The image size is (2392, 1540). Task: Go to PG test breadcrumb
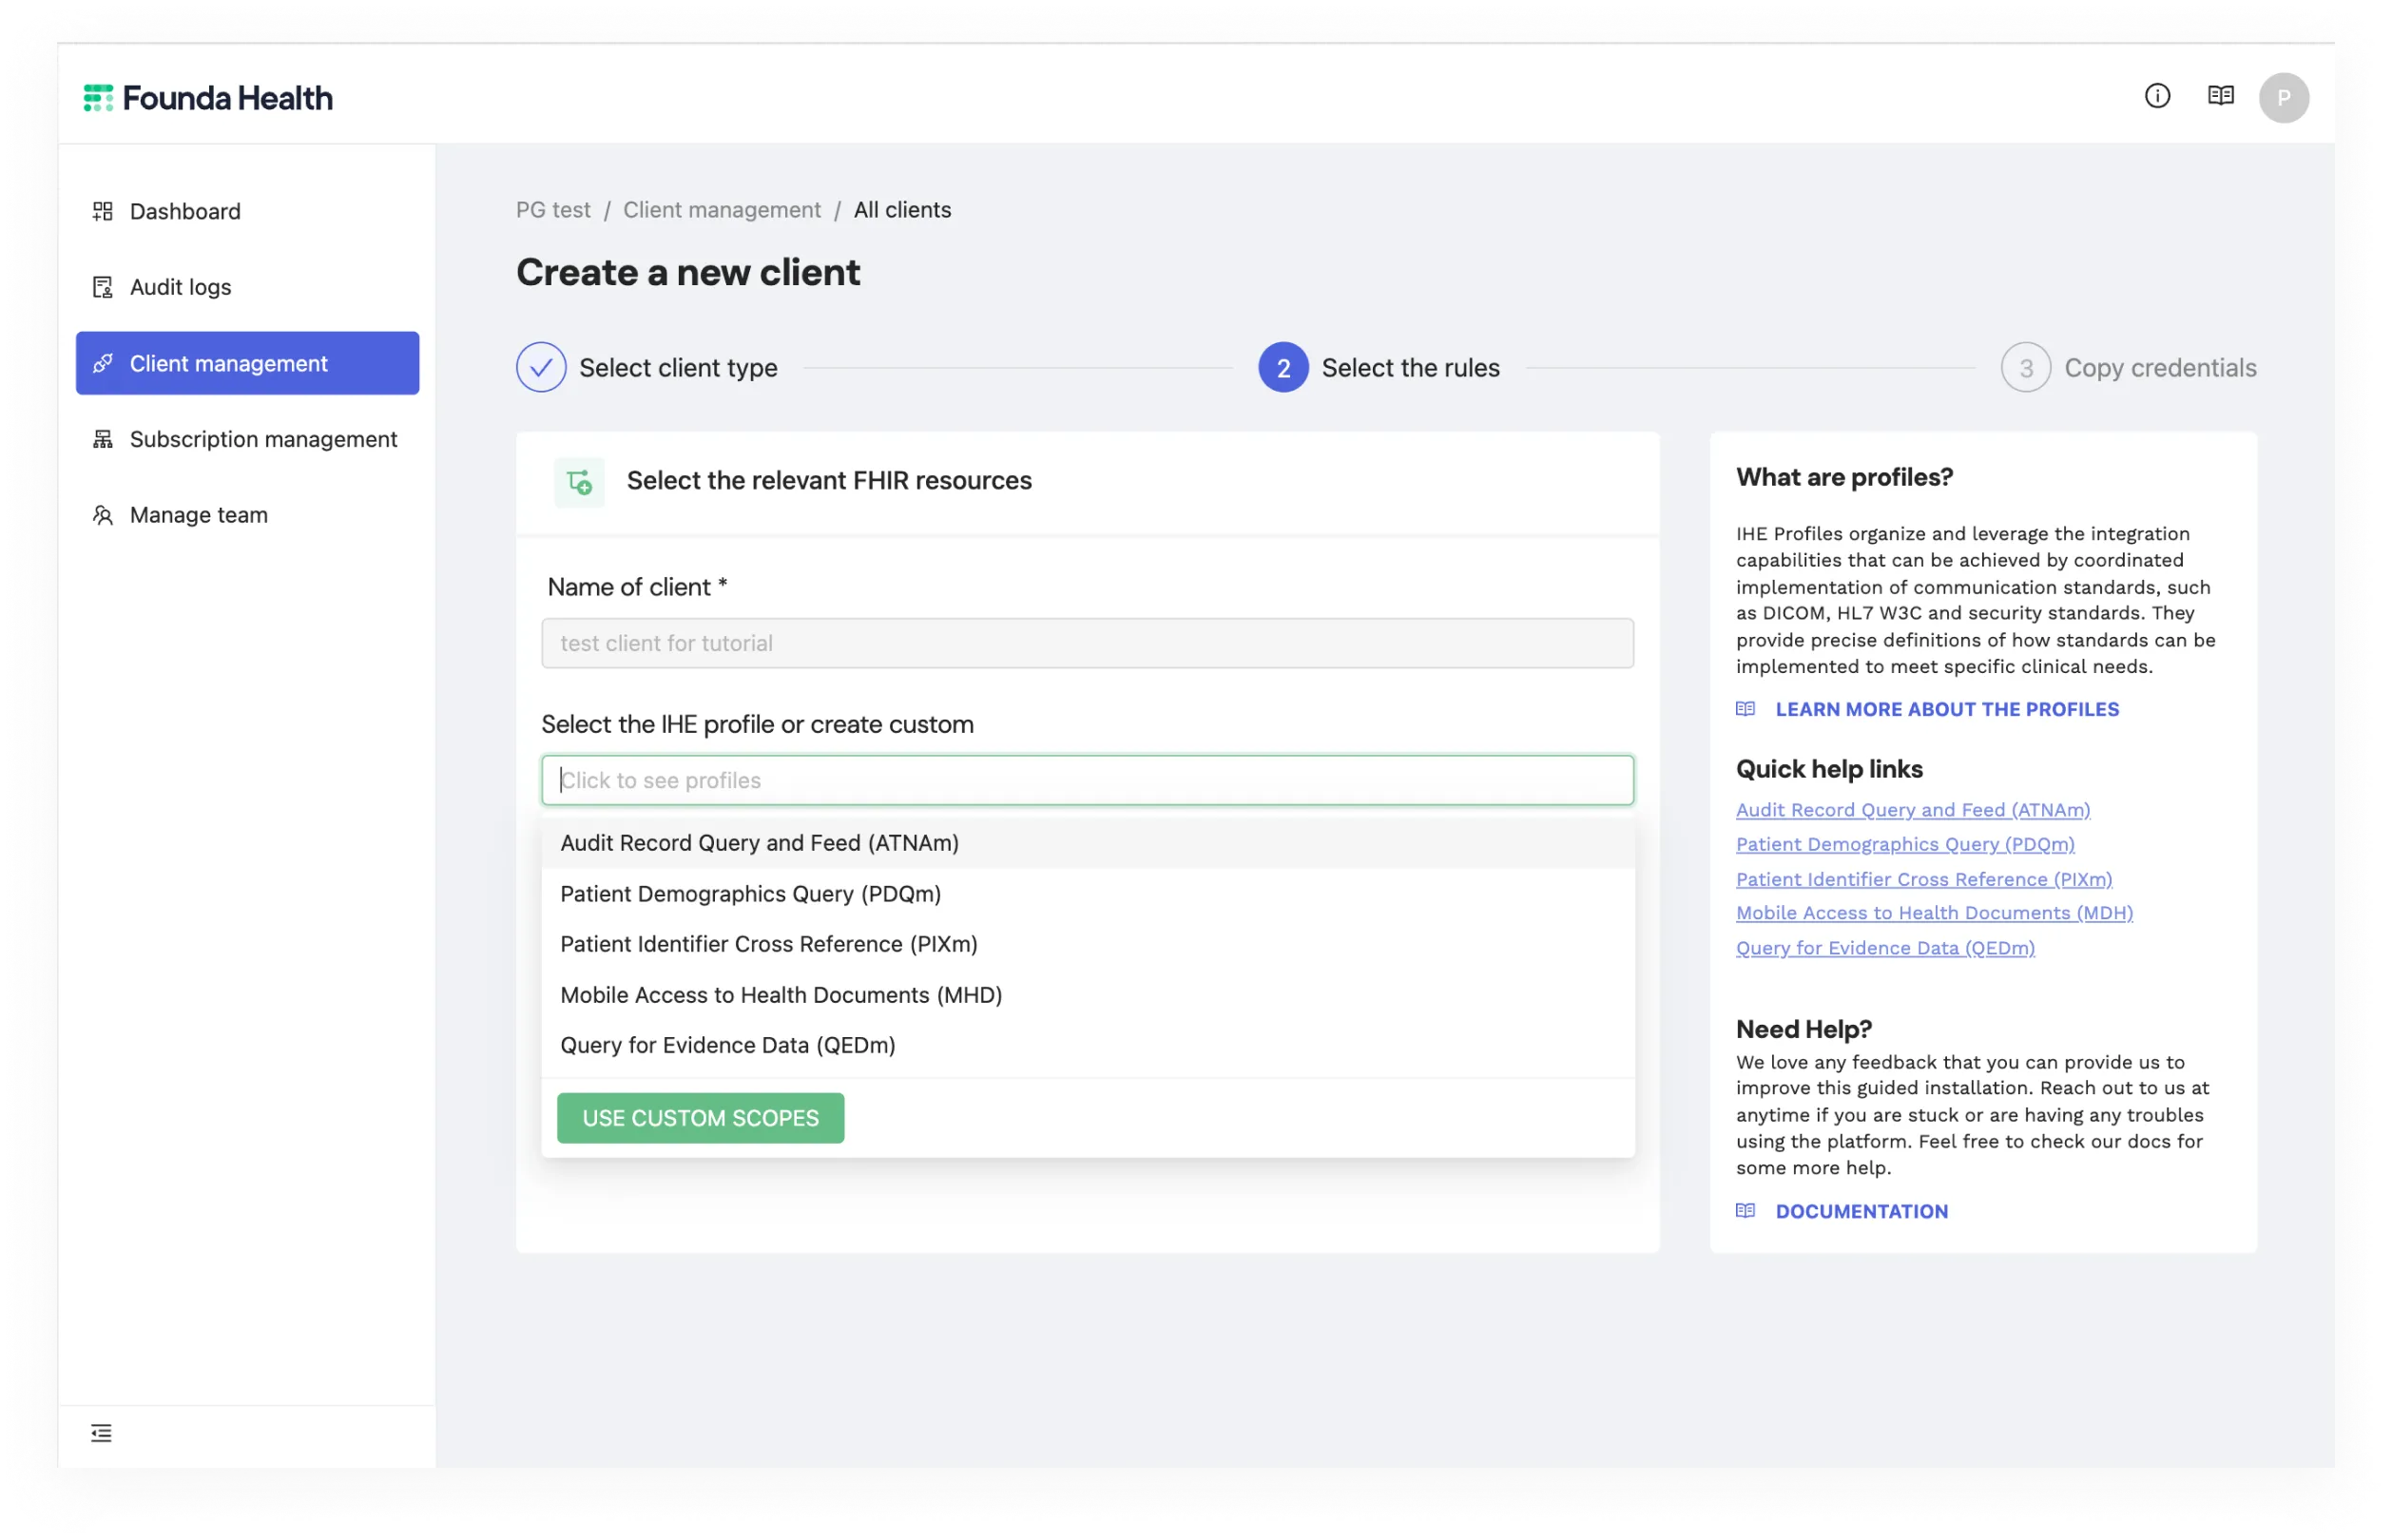[x=553, y=210]
